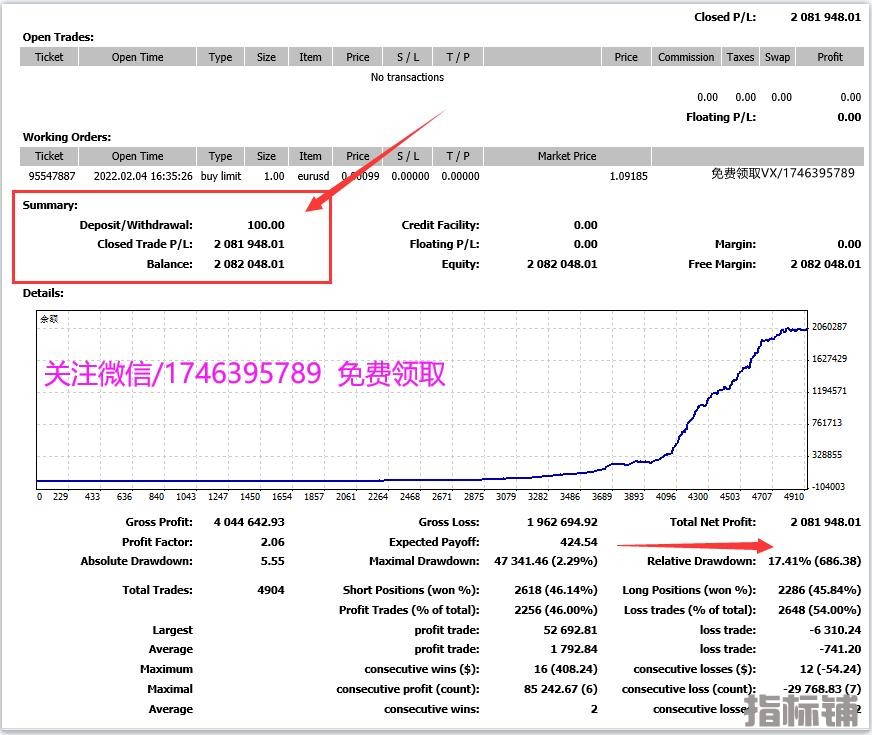This screenshot has width=872, height=735.
Task: Click the Commission column header
Action: pos(686,57)
